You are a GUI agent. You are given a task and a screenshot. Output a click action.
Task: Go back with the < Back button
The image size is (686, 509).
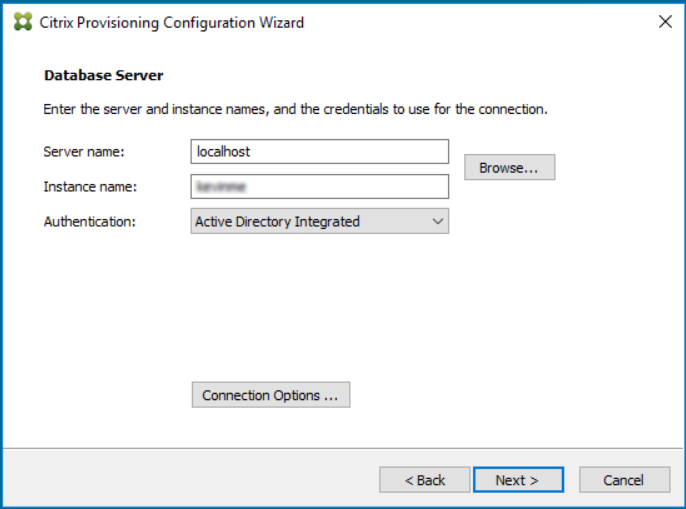point(425,480)
